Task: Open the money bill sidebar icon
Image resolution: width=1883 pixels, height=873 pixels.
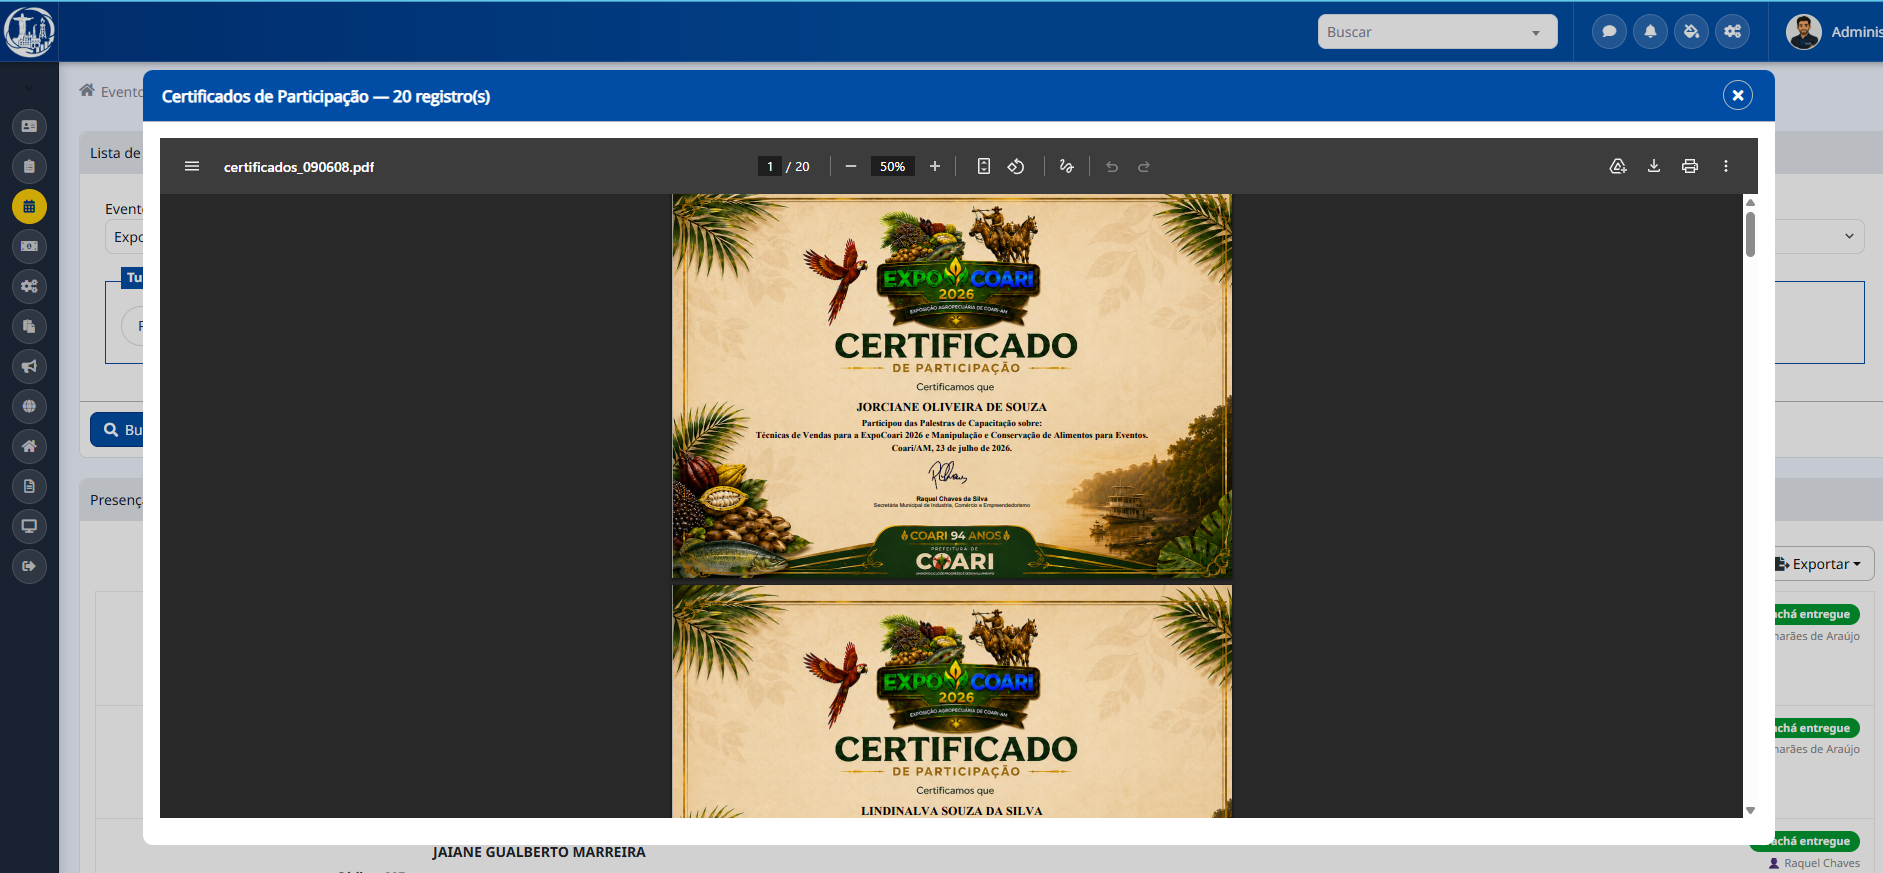Action: (x=29, y=246)
